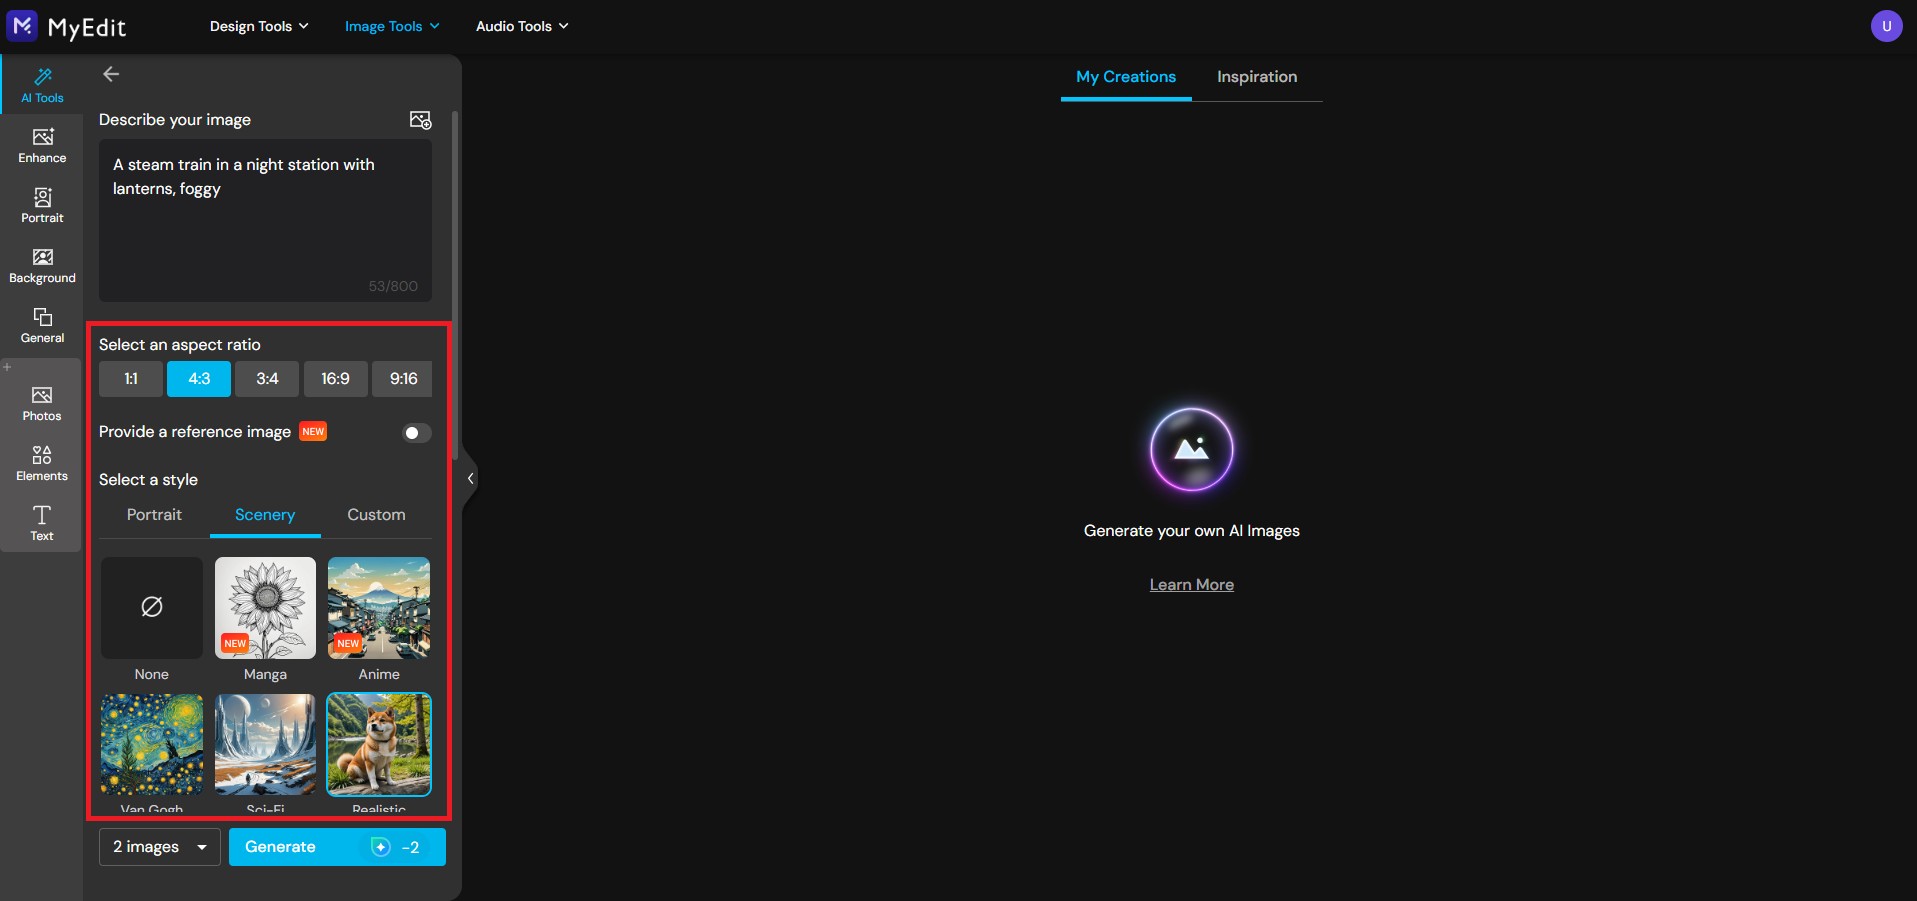Open the Elements panel
The image size is (1917, 901).
coord(42,463)
